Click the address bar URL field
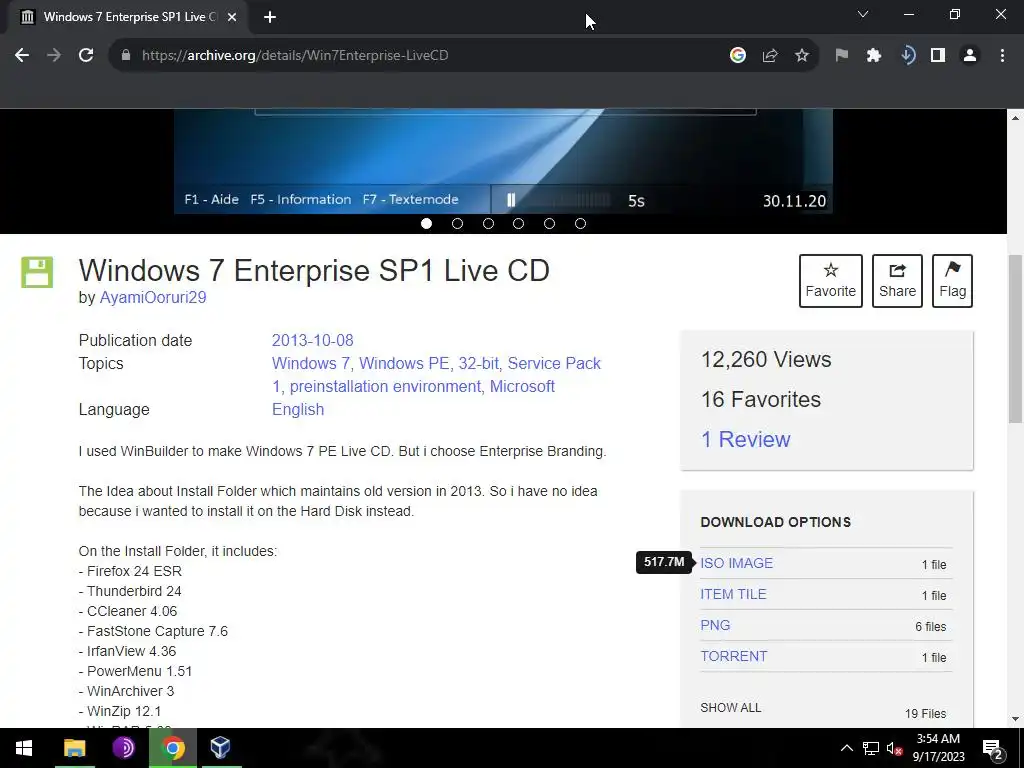Screen dimensions: 1024x768 418,56
